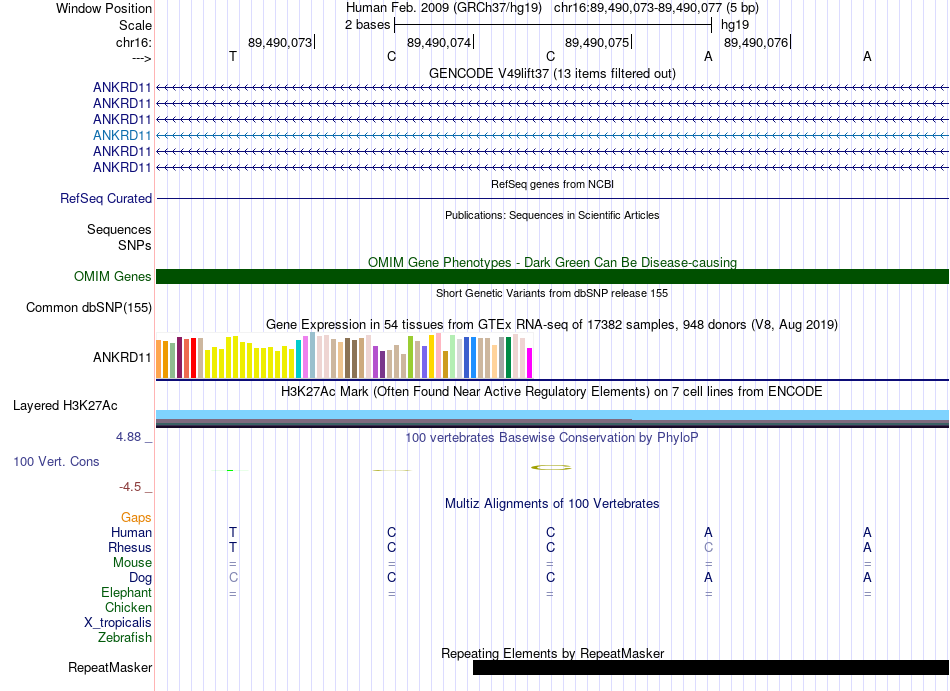950x691 pixels.
Task: Select the Dog alignment row label
Action: pos(140,578)
